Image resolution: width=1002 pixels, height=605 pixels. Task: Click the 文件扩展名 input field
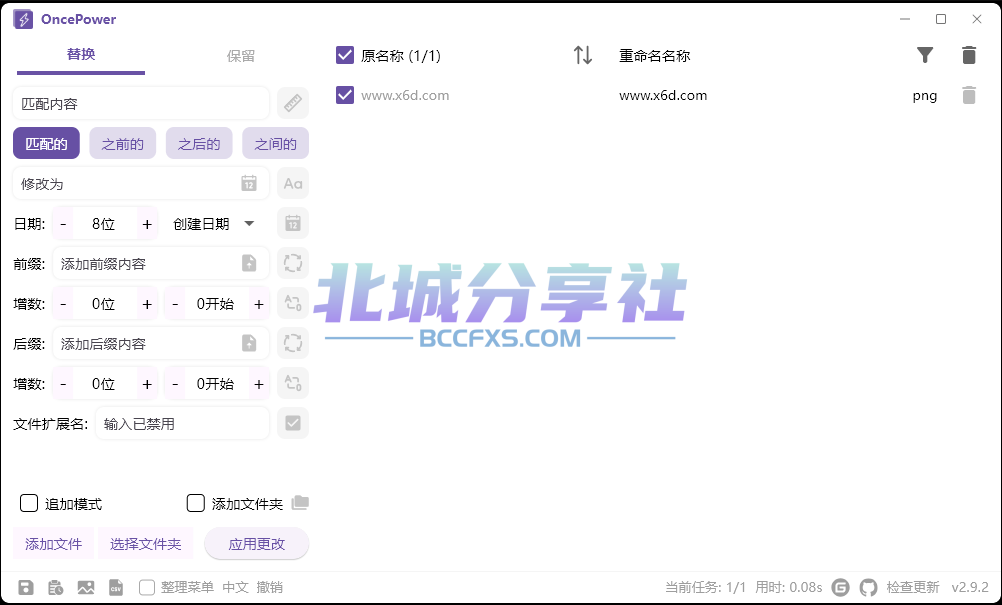click(x=182, y=423)
